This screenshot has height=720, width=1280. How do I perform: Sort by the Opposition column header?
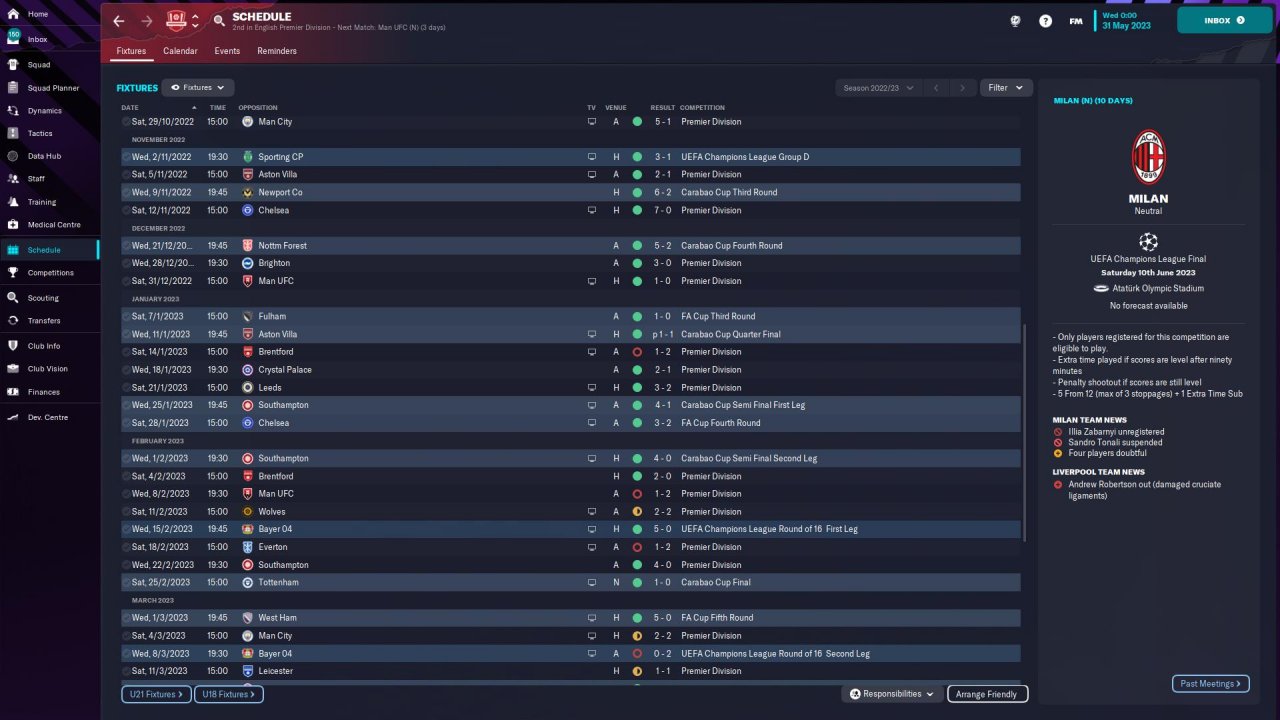point(258,107)
